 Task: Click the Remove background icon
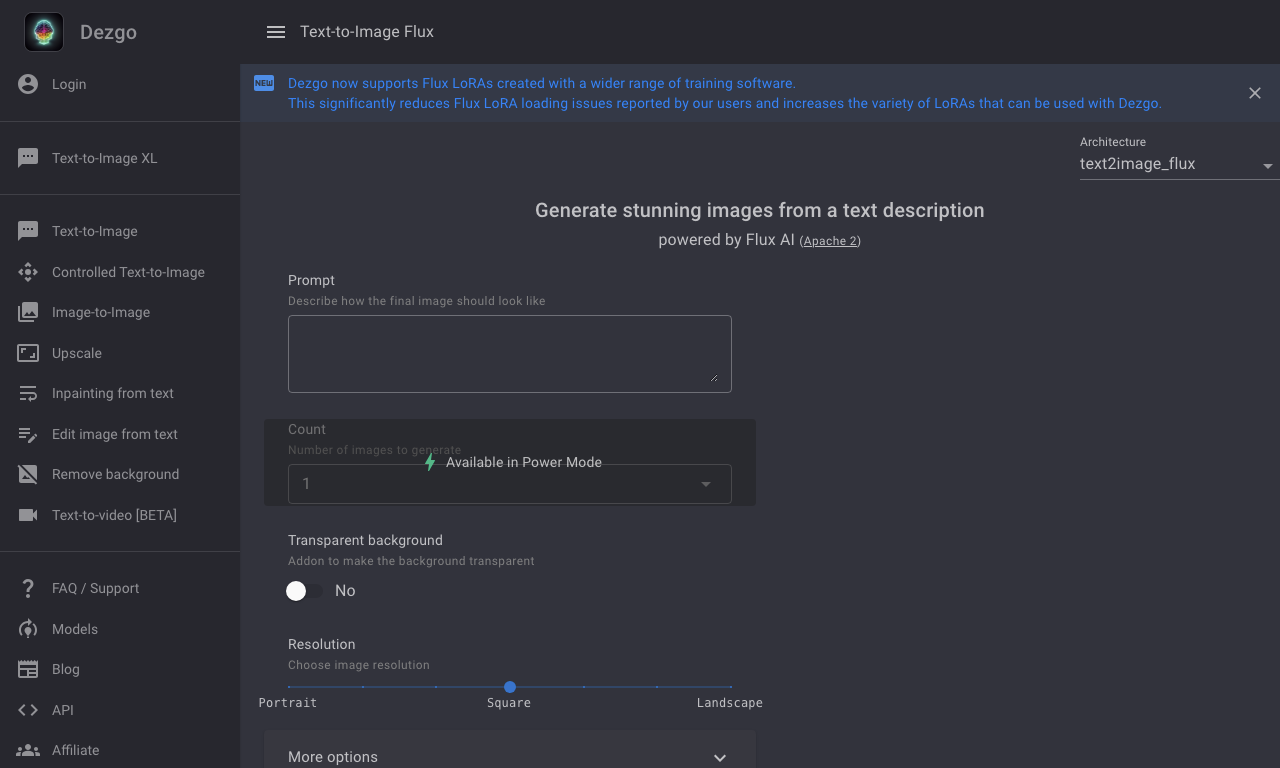(28, 474)
